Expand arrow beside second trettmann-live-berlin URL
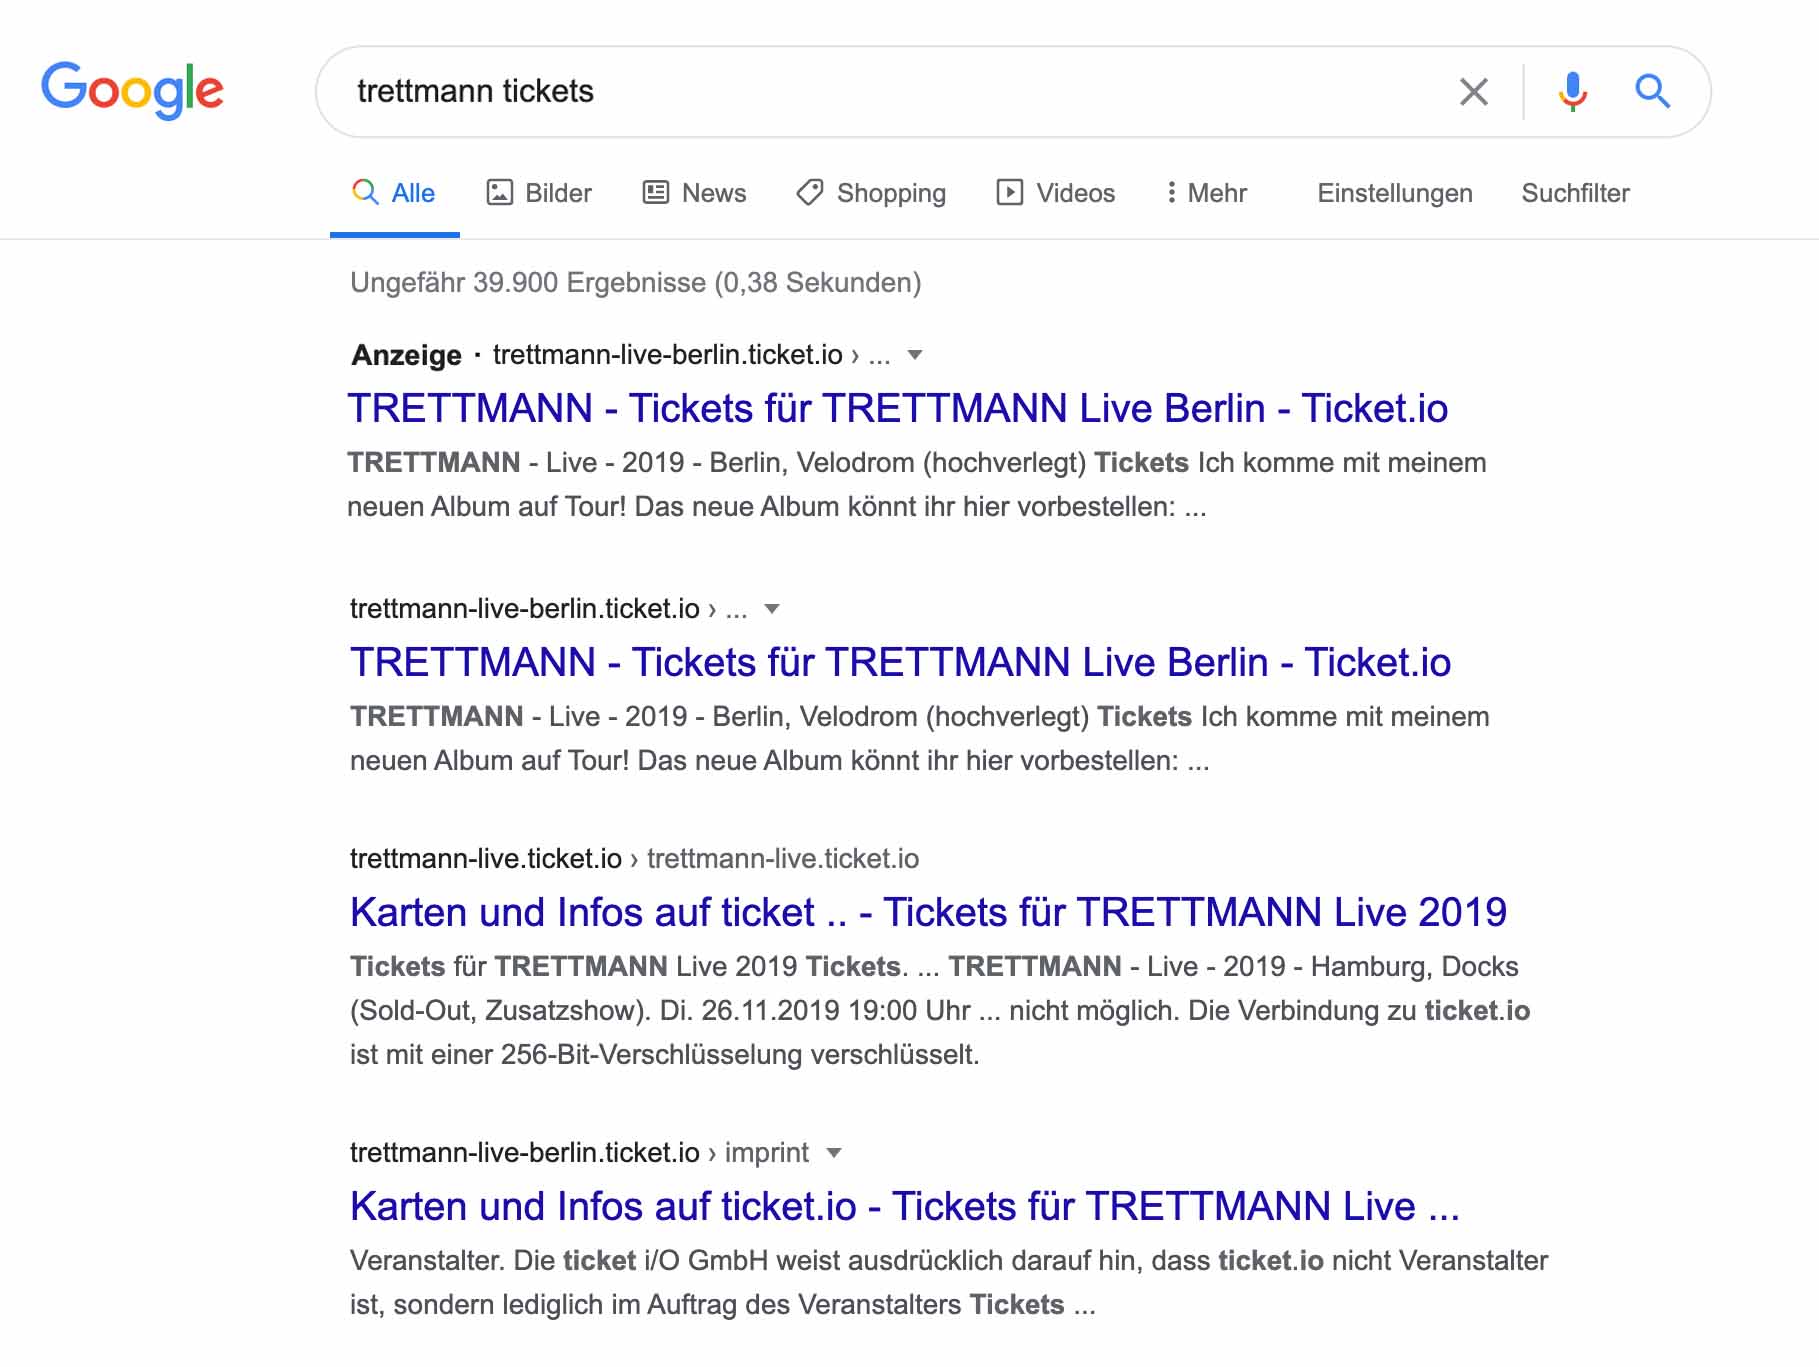Viewport: 1819px width, 1367px height. coord(771,609)
